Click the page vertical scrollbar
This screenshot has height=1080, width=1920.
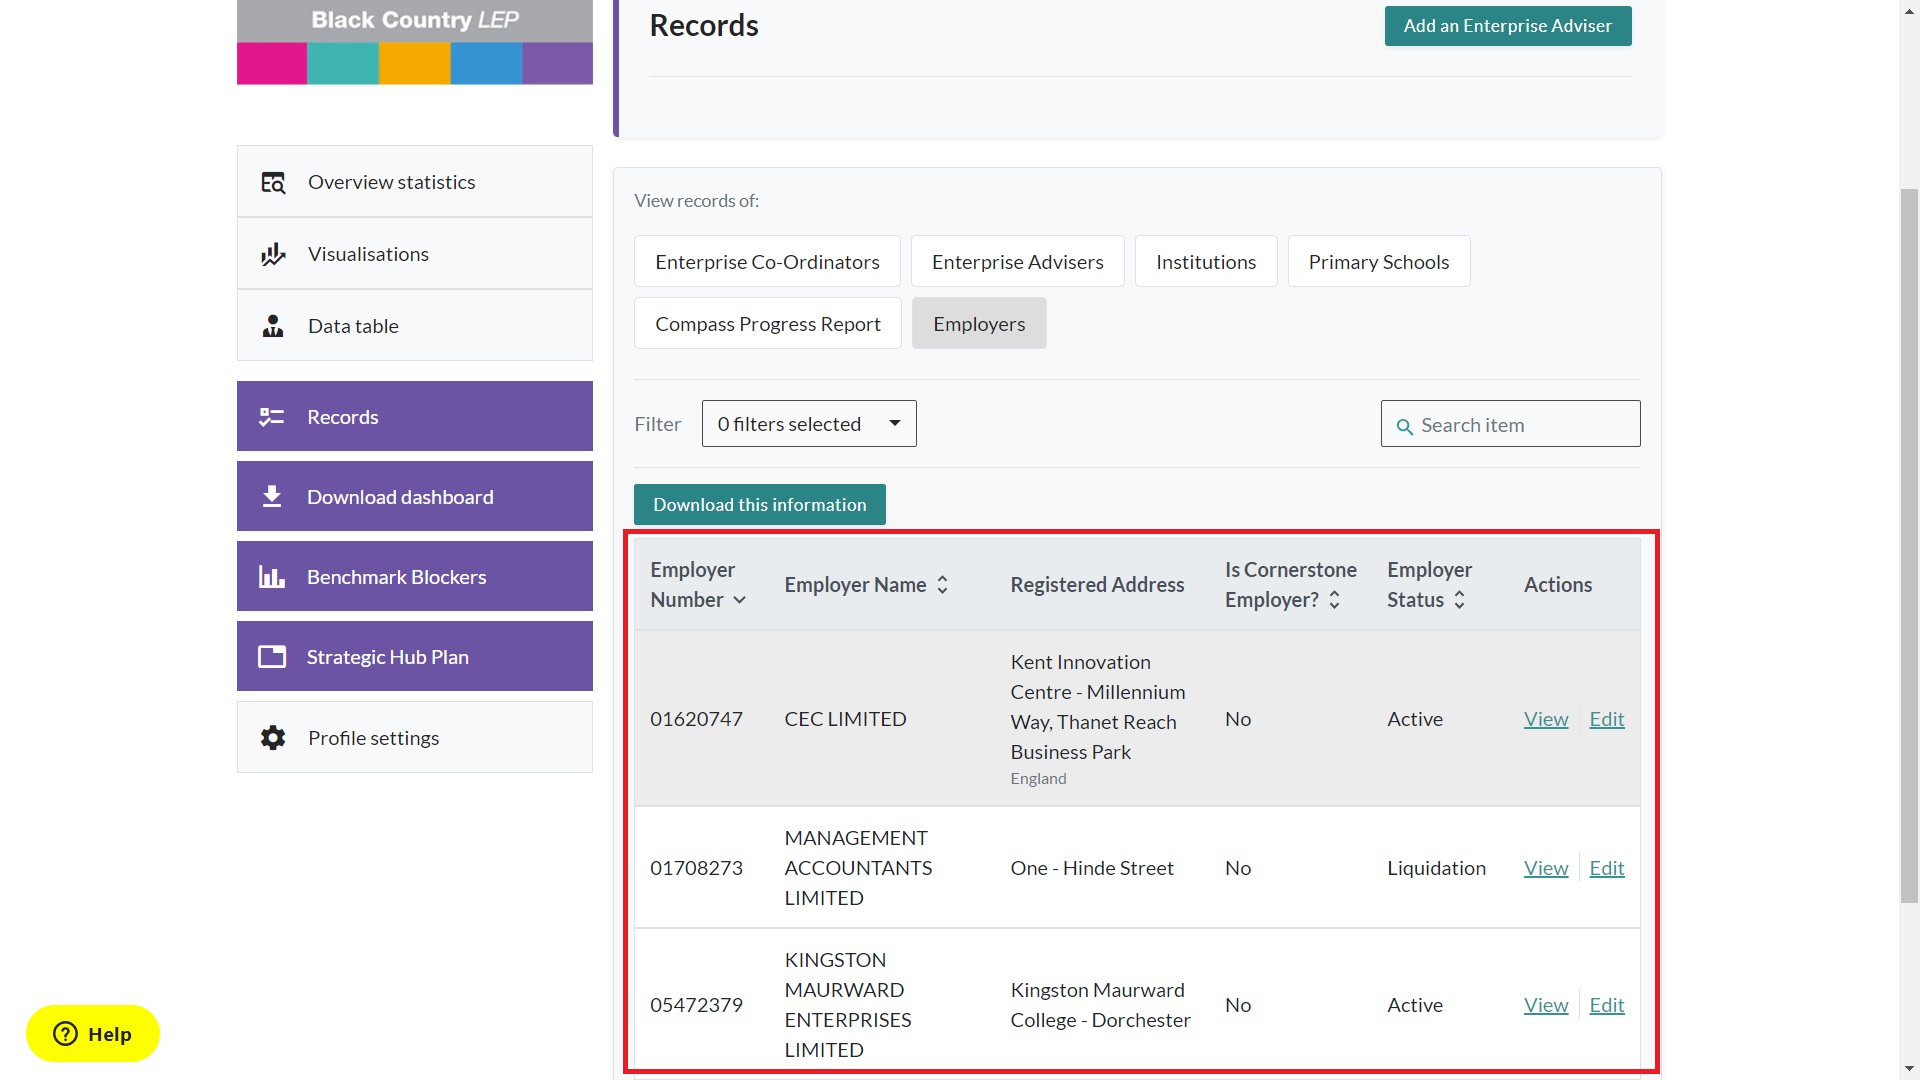(x=1909, y=545)
